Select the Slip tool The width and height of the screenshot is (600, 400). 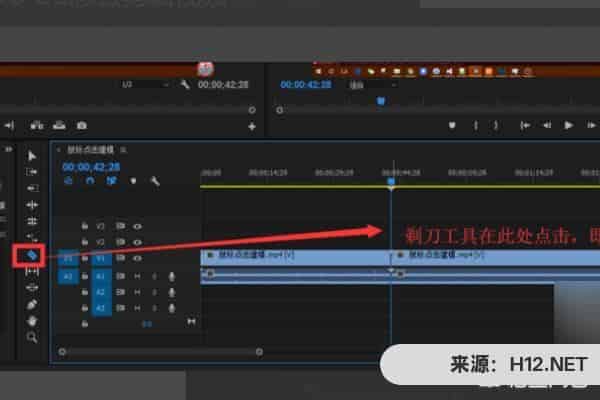point(32,271)
